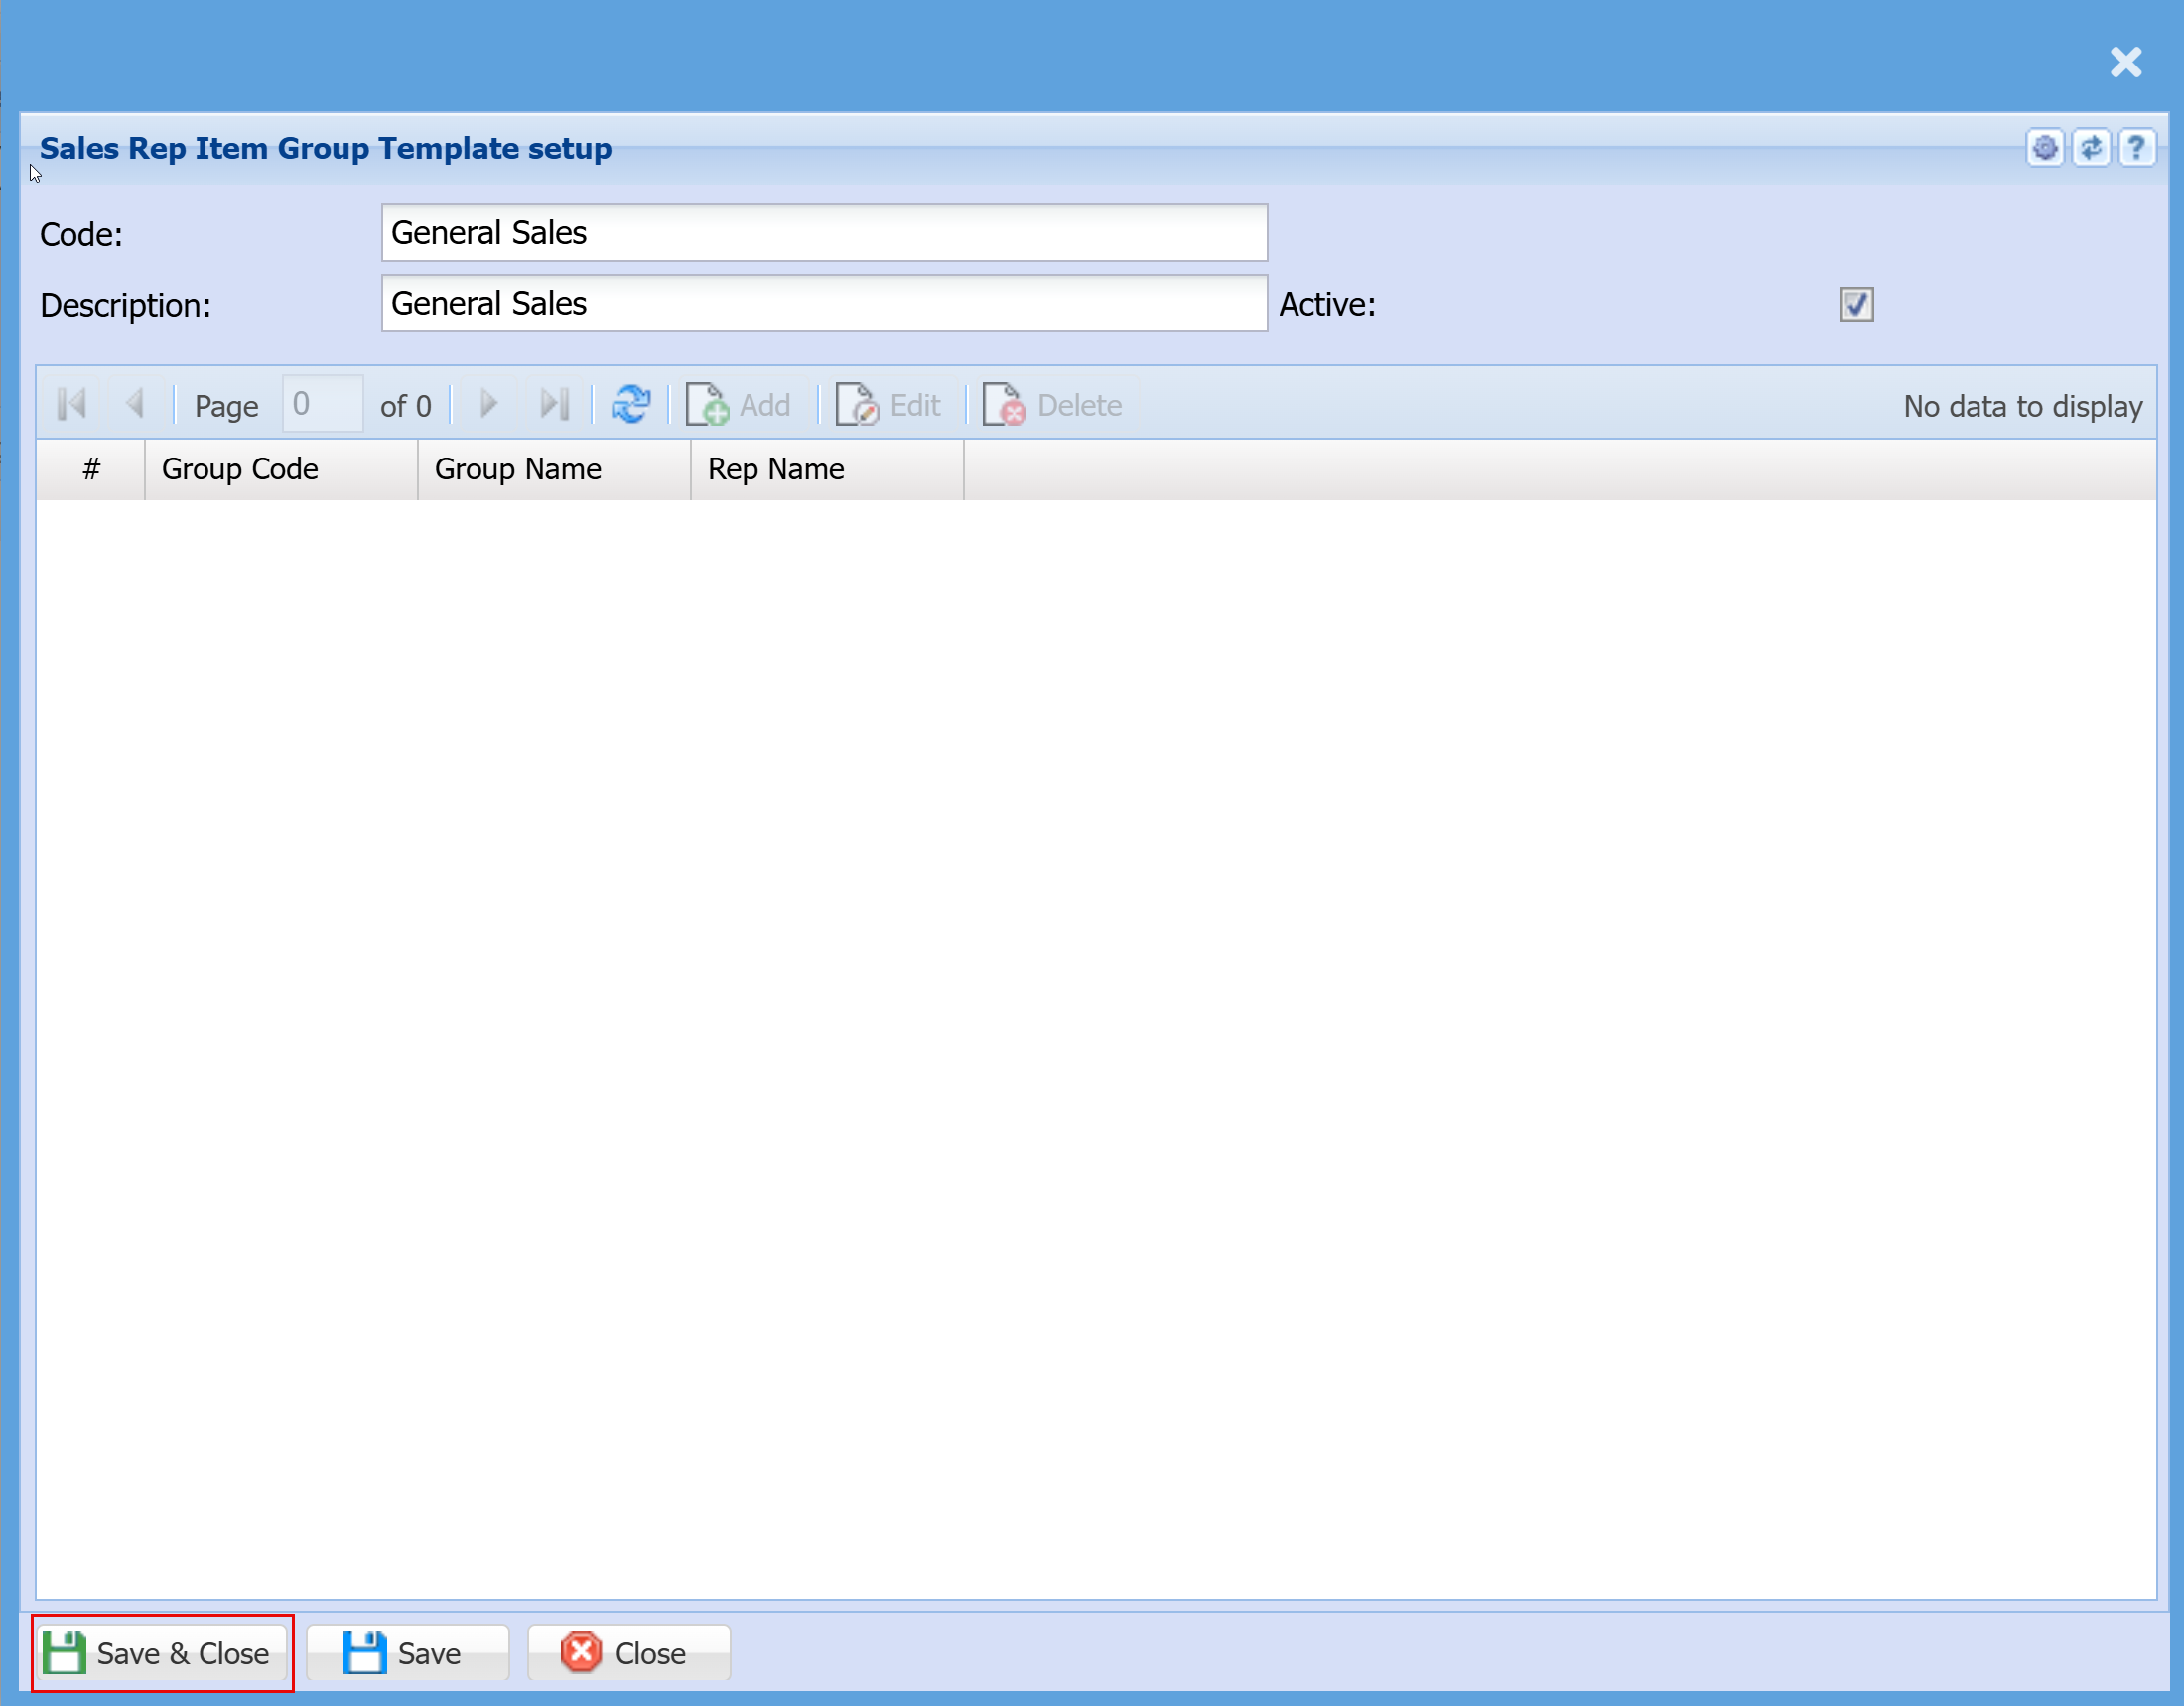
Task: Open the help question mark icon
Action: (2136, 149)
